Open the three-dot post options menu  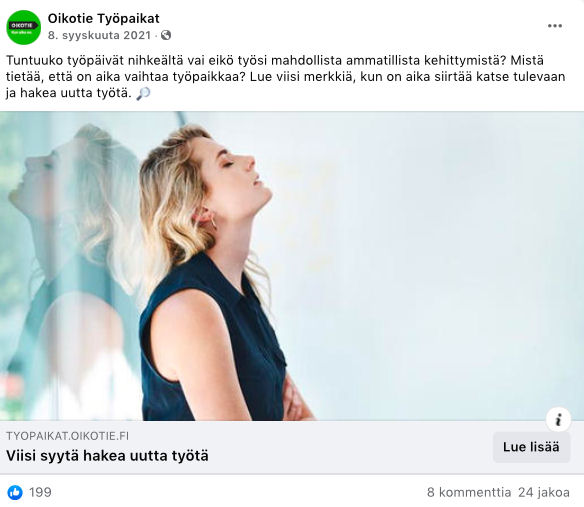555,26
